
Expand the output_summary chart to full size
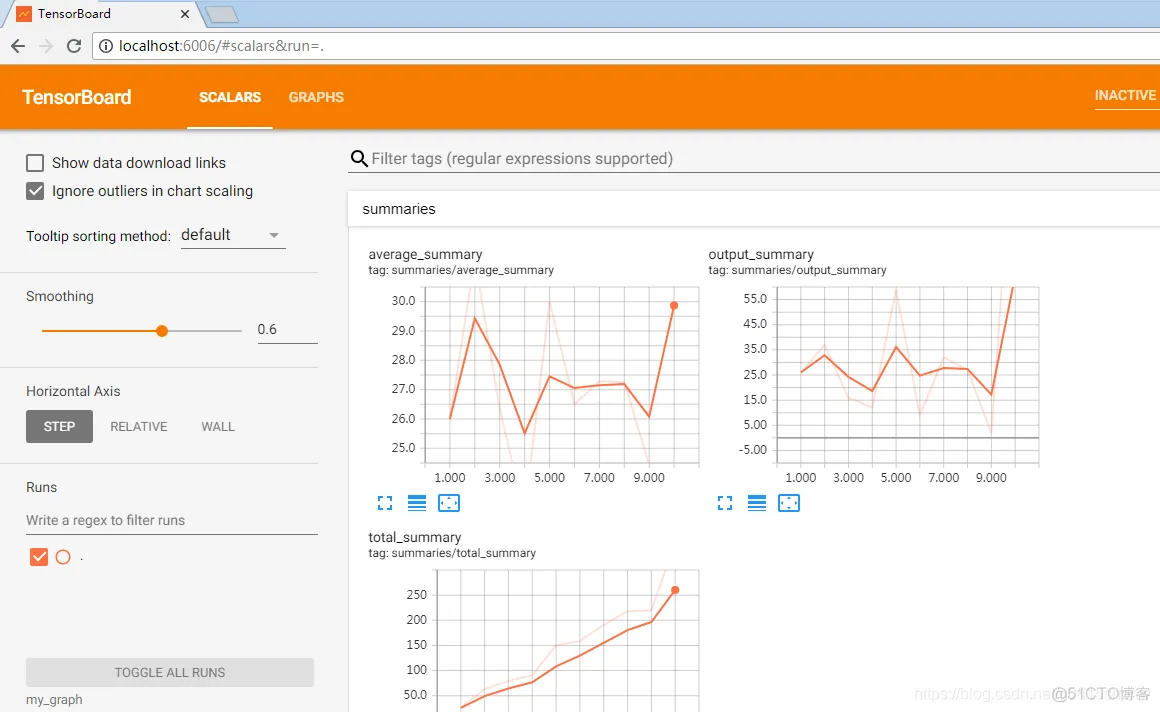pyautogui.click(x=725, y=503)
